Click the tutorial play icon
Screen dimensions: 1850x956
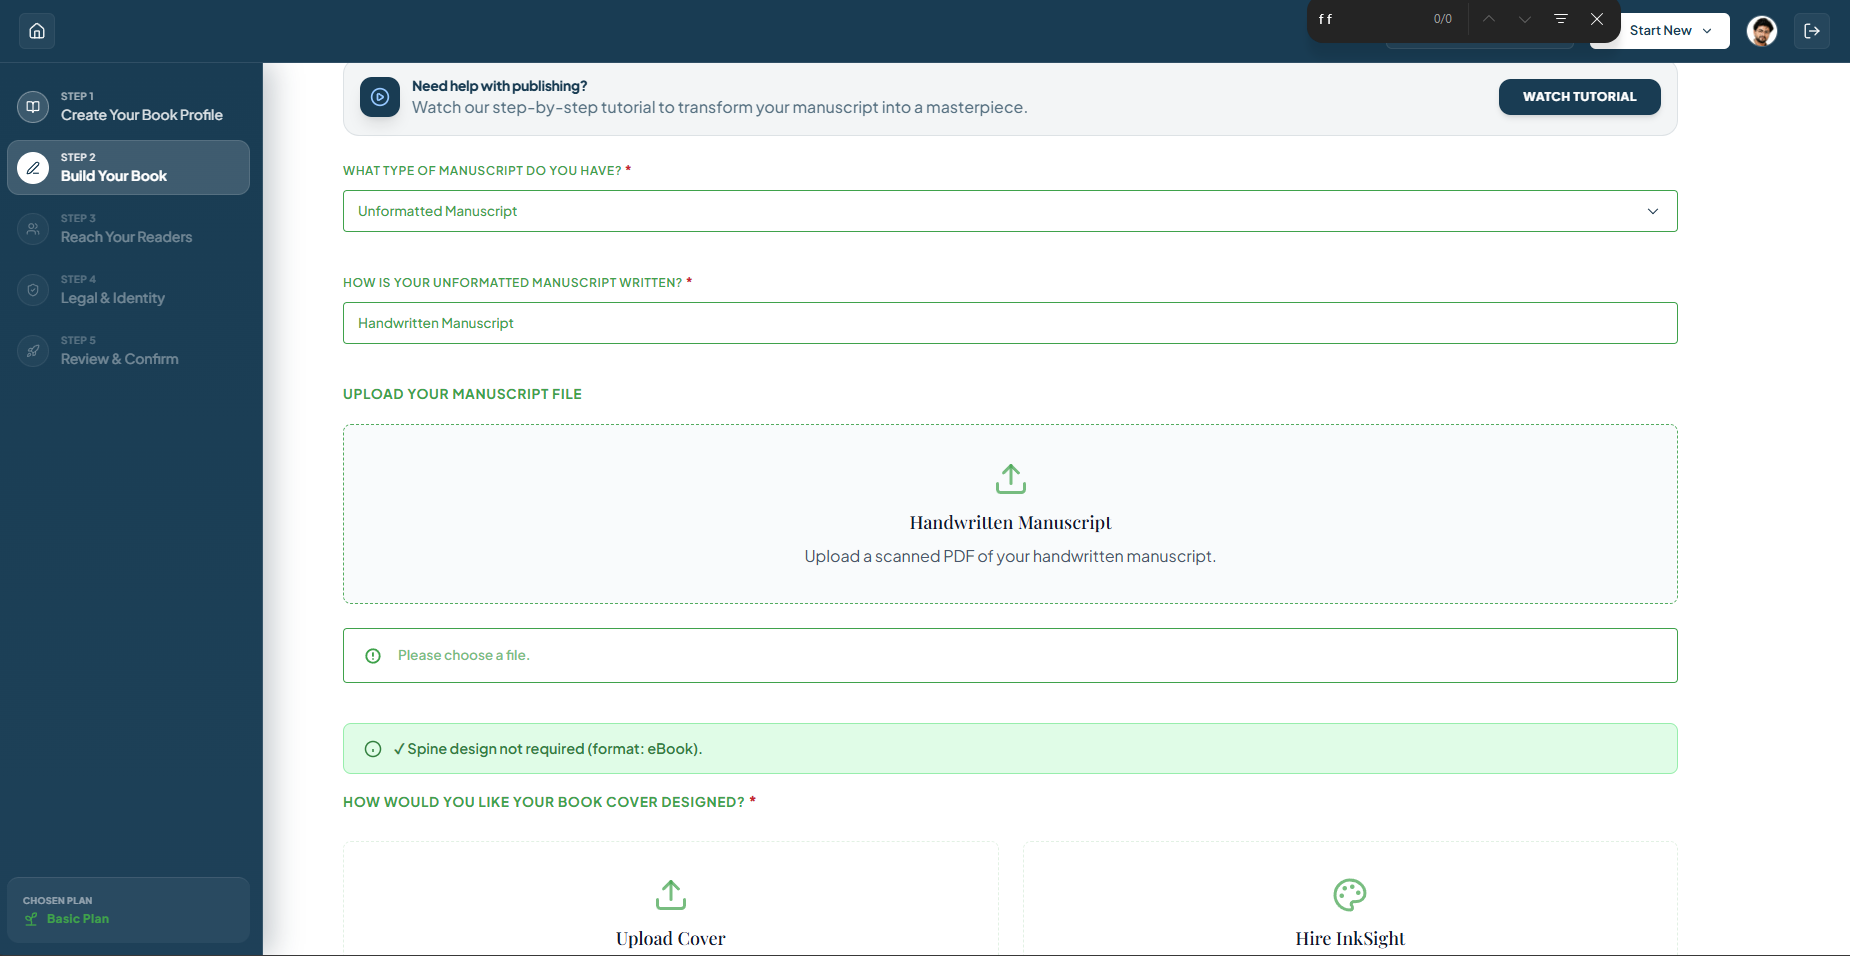pyautogui.click(x=380, y=97)
